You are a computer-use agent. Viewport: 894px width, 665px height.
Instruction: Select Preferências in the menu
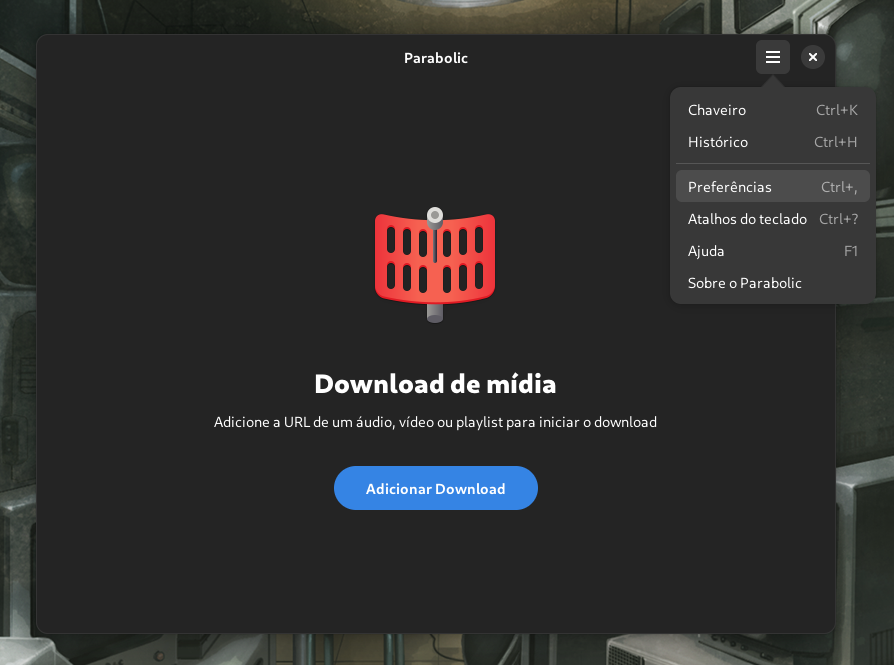click(773, 186)
